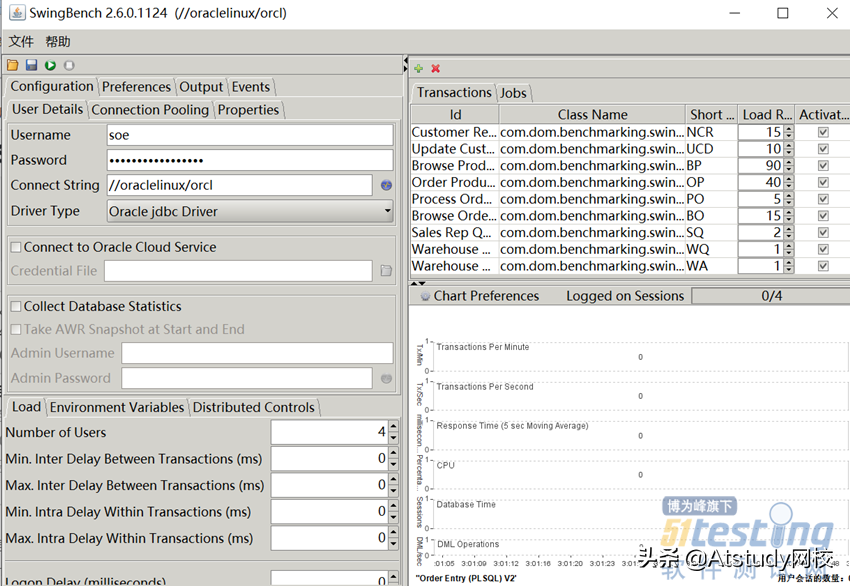The height and width of the screenshot is (586, 850).
Task: Click the Load Ratio column header
Action: (767, 115)
